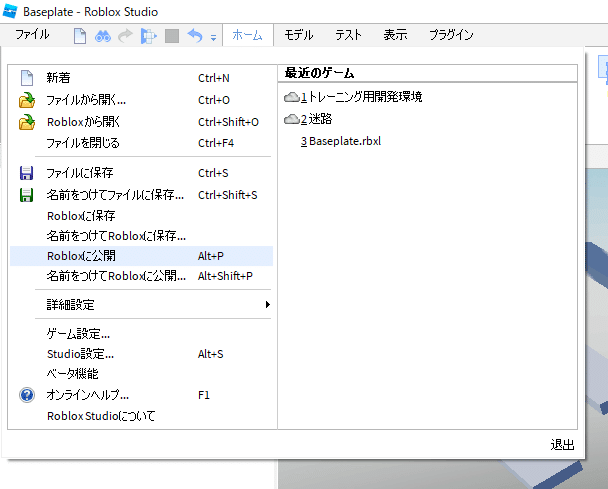Click the question mark icon for オンラインヘルプ
The width and height of the screenshot is (608, 489).
(27, 395)
